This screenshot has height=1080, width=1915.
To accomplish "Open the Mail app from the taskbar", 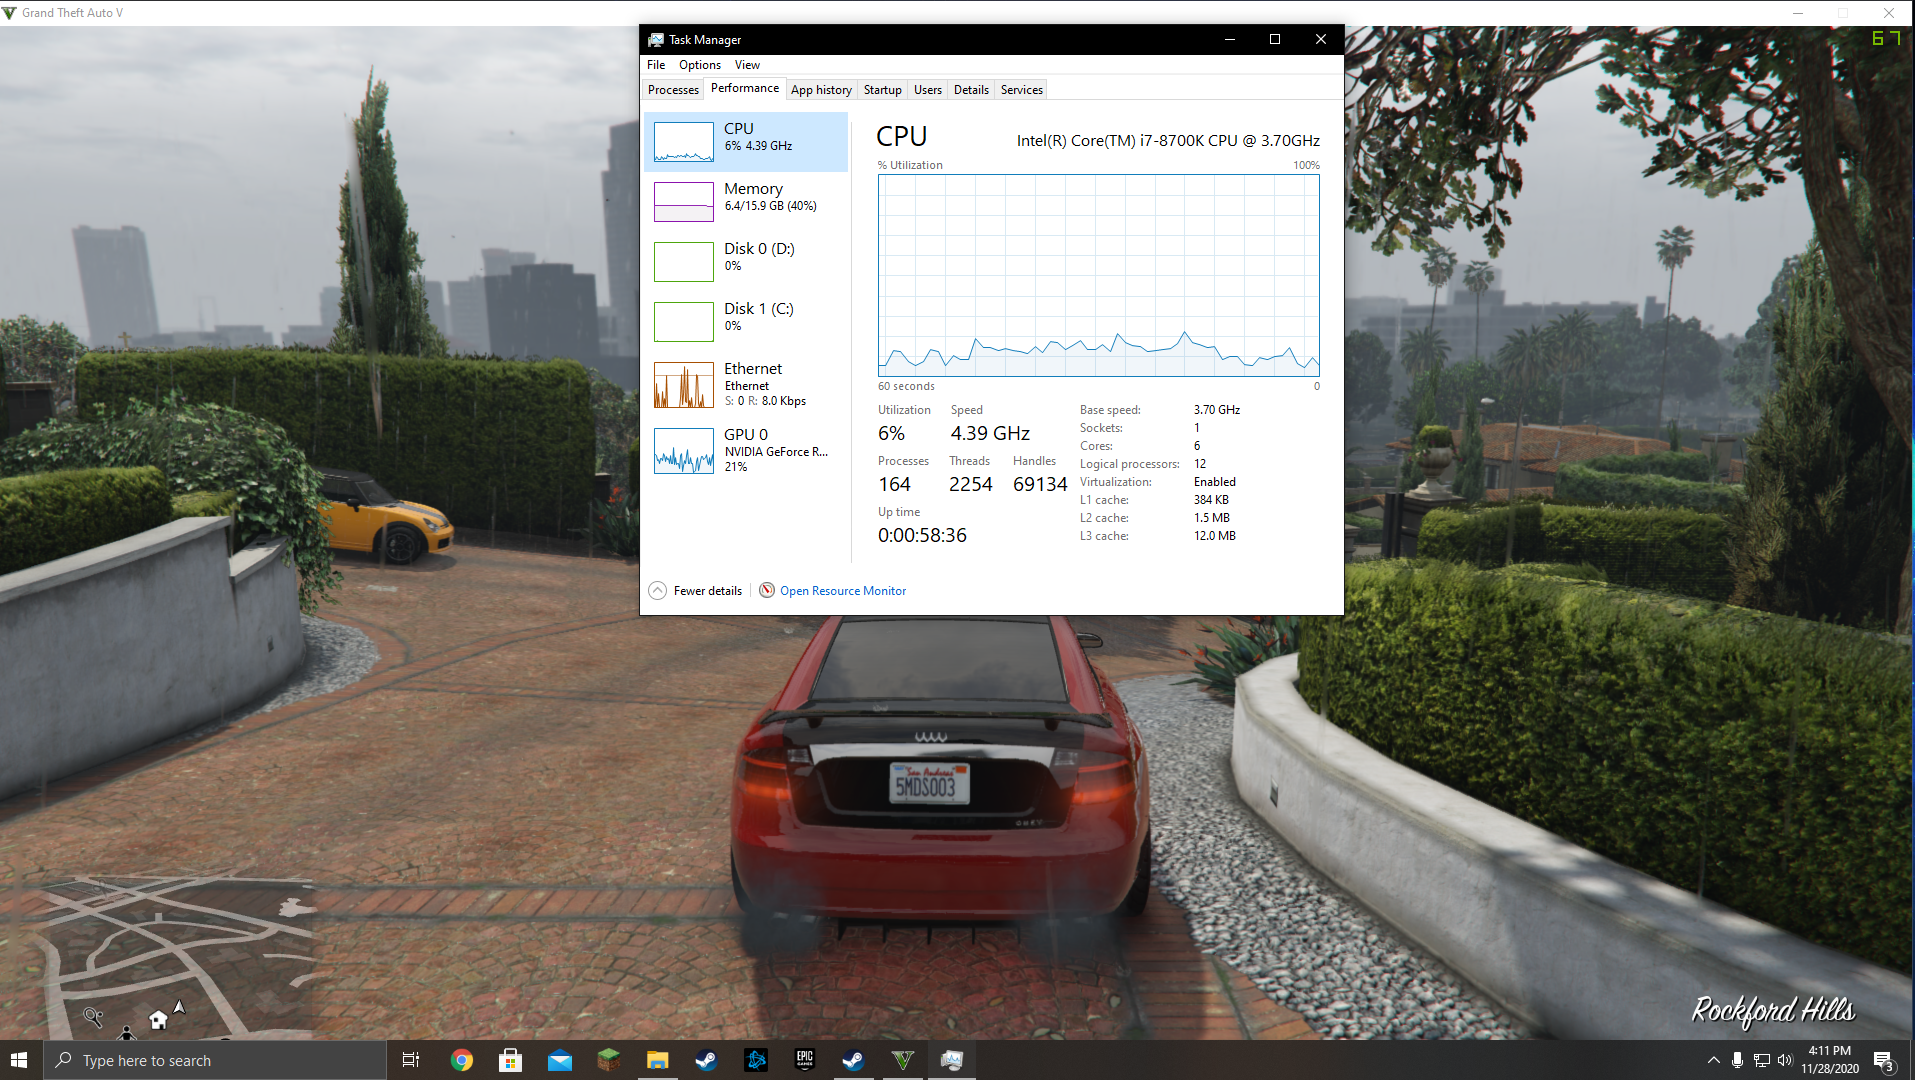I will point(559,1060).
